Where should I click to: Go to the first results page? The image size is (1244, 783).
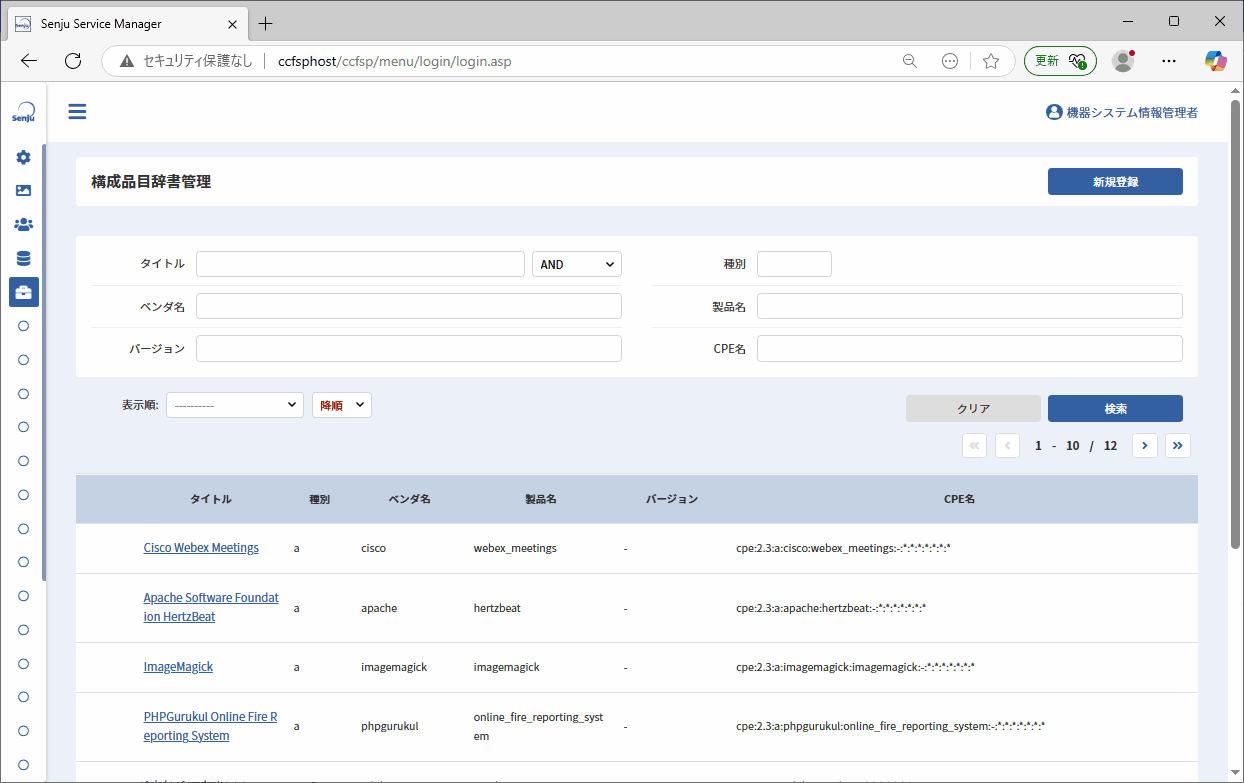click(x=974, y=445)
